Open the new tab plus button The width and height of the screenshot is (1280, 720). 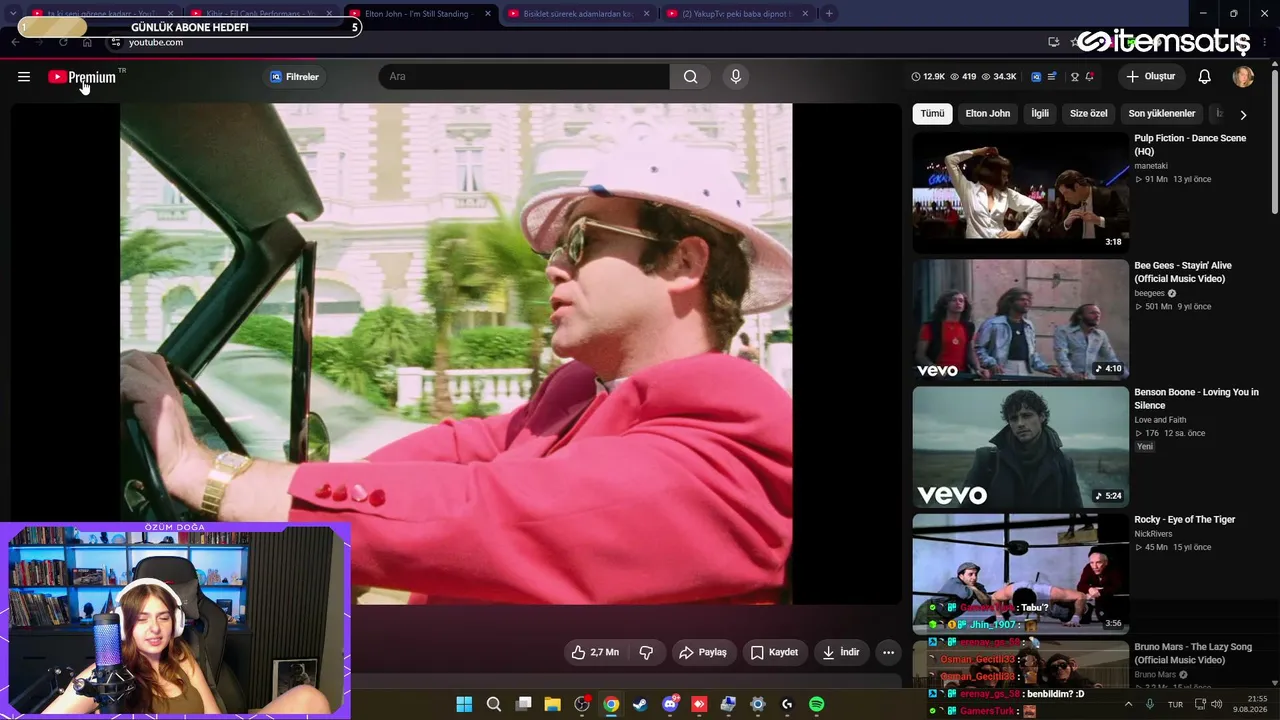click(829, 14)
